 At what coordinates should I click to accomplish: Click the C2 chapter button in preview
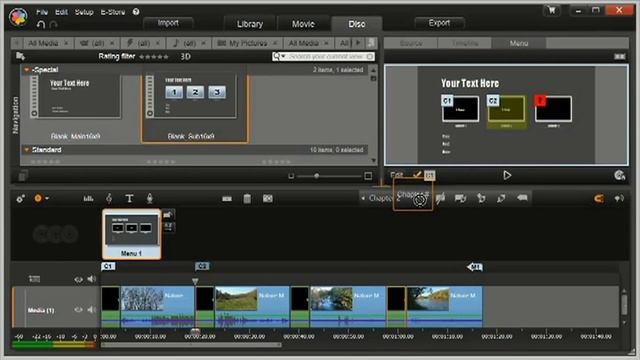[x=507, y=109]
